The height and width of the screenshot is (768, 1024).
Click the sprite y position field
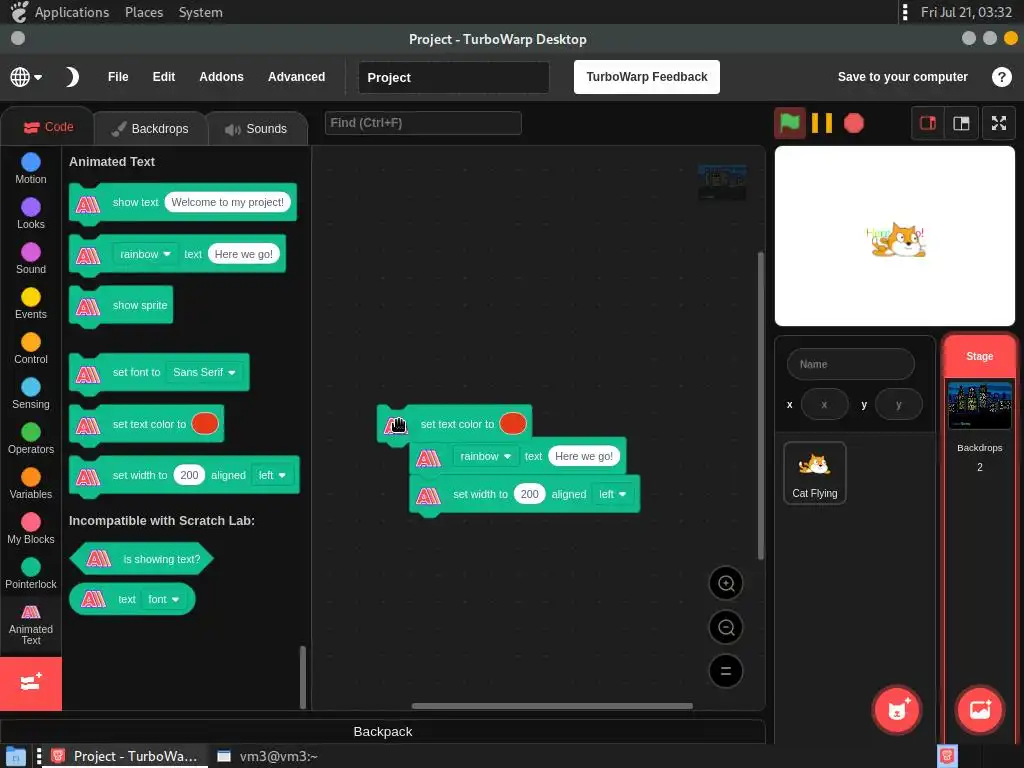coord(899,404)
